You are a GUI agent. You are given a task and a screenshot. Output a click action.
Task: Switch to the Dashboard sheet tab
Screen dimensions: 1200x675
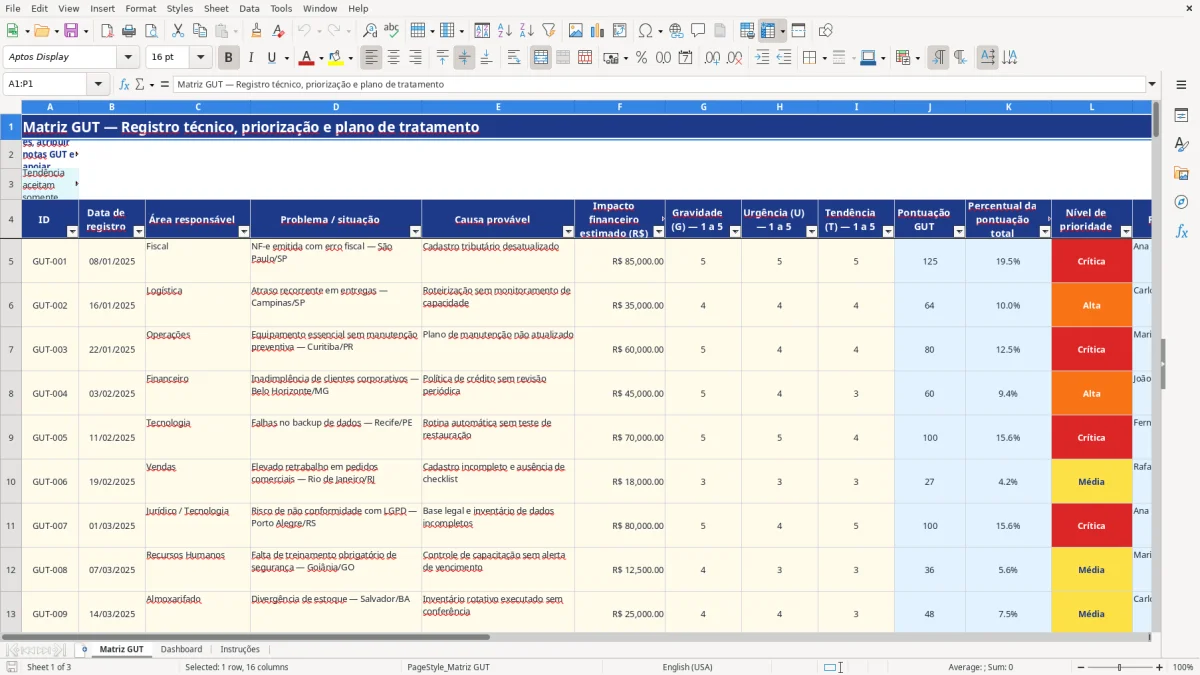point(181,649)
